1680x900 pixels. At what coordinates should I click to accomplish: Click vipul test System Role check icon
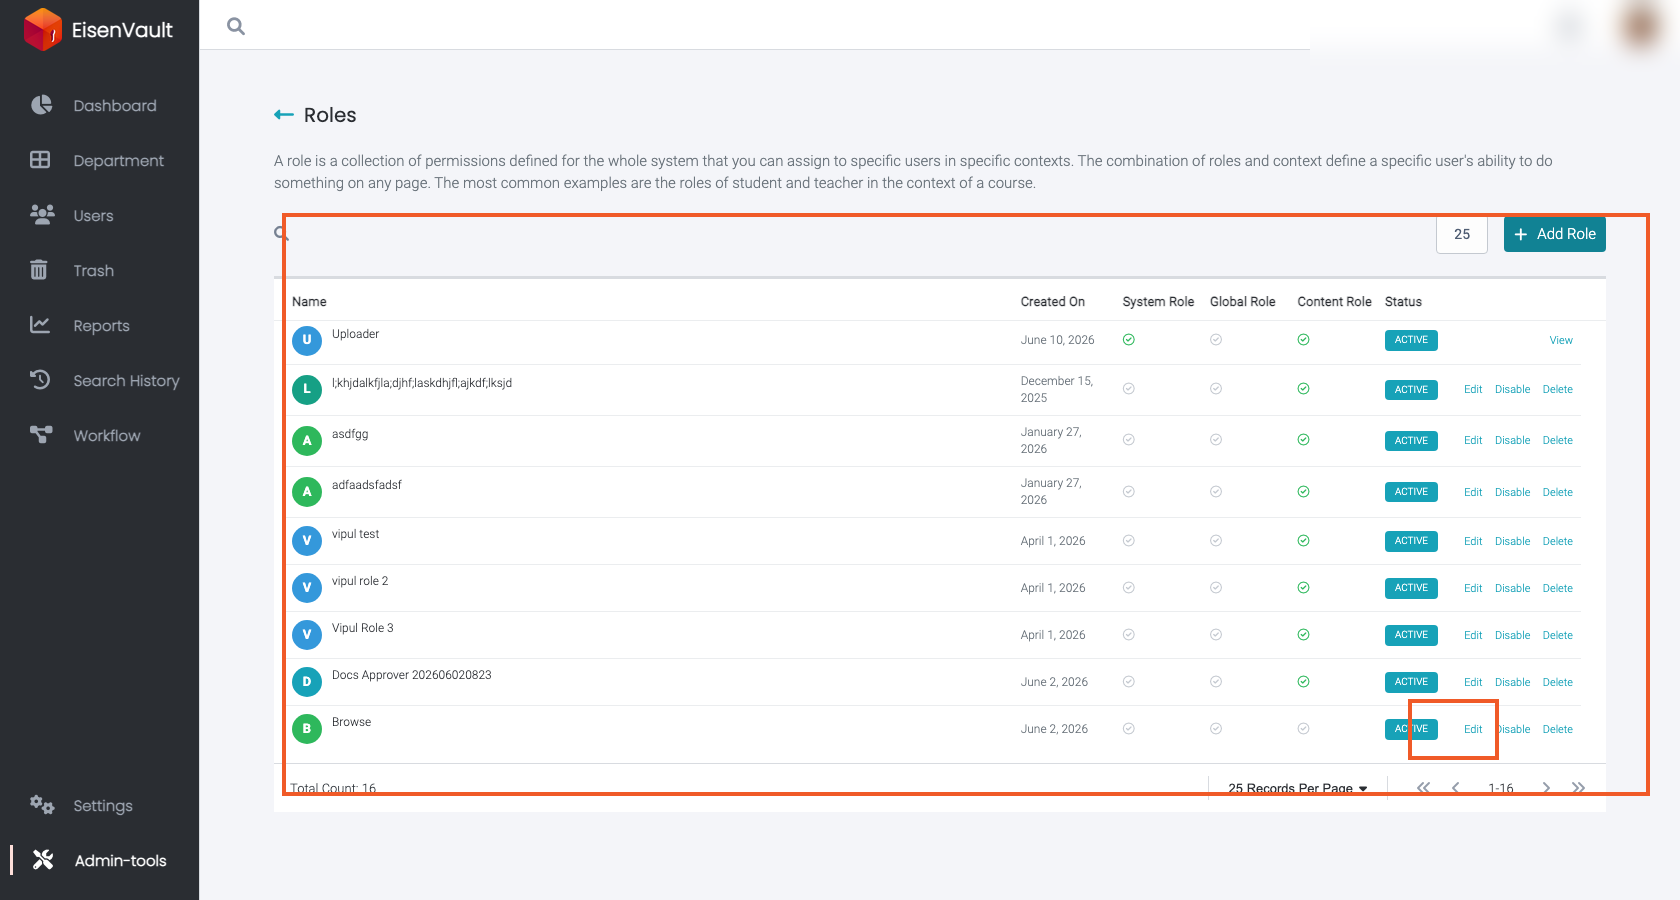point(1129,541)
